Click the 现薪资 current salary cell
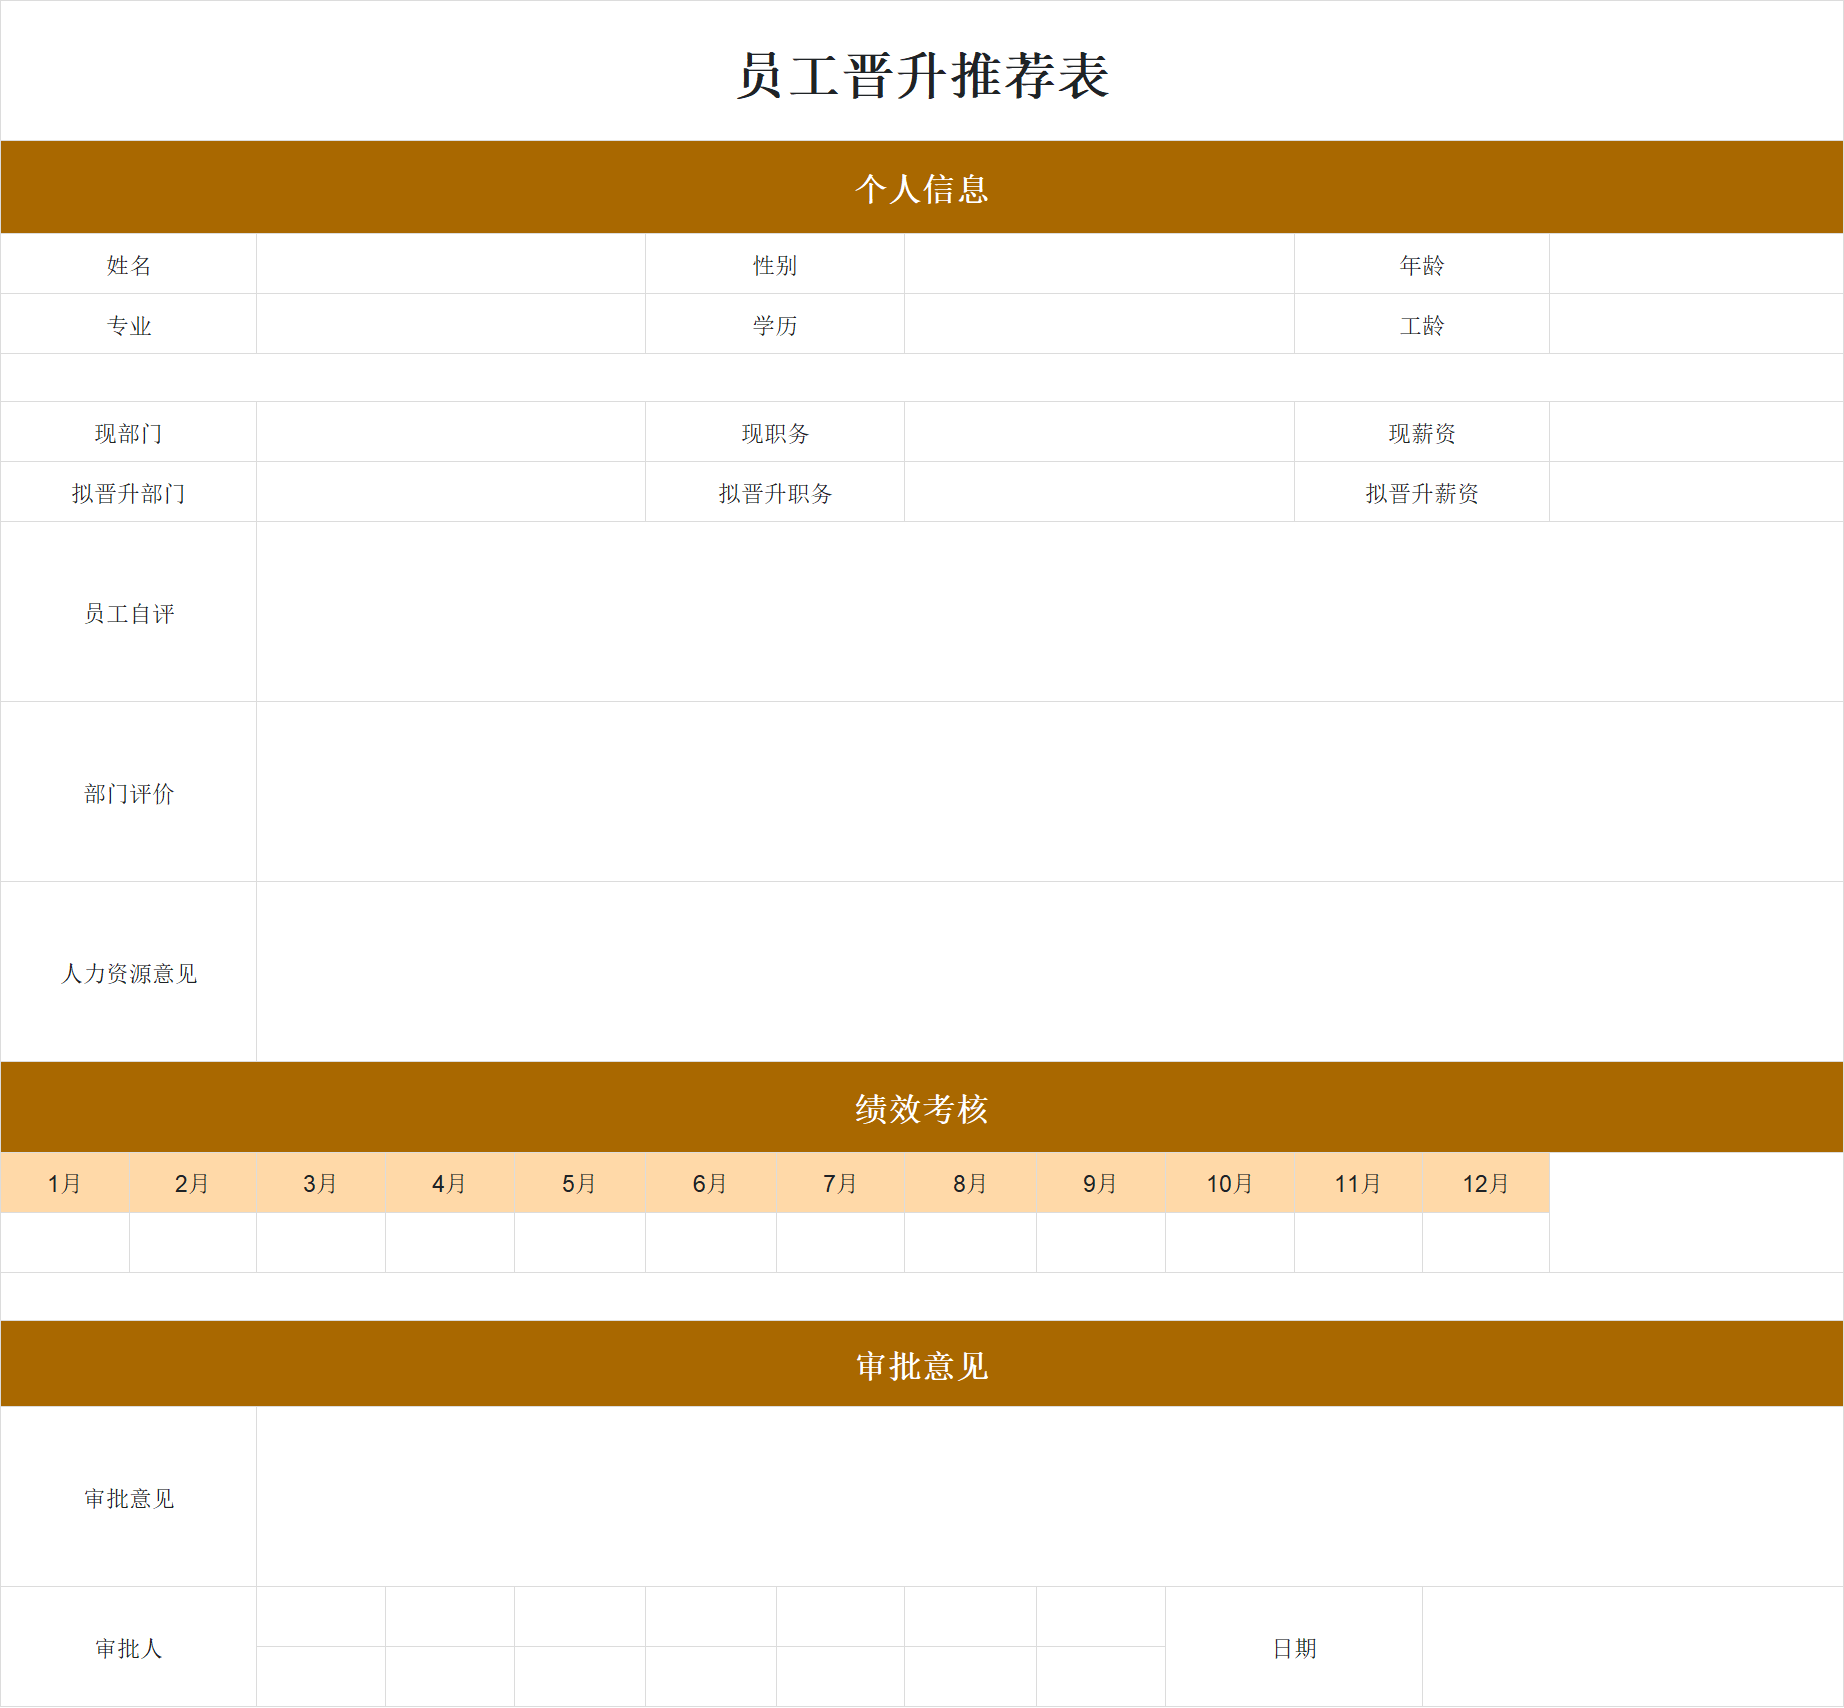The image size is (1844, 1708). click(1695, 432)
